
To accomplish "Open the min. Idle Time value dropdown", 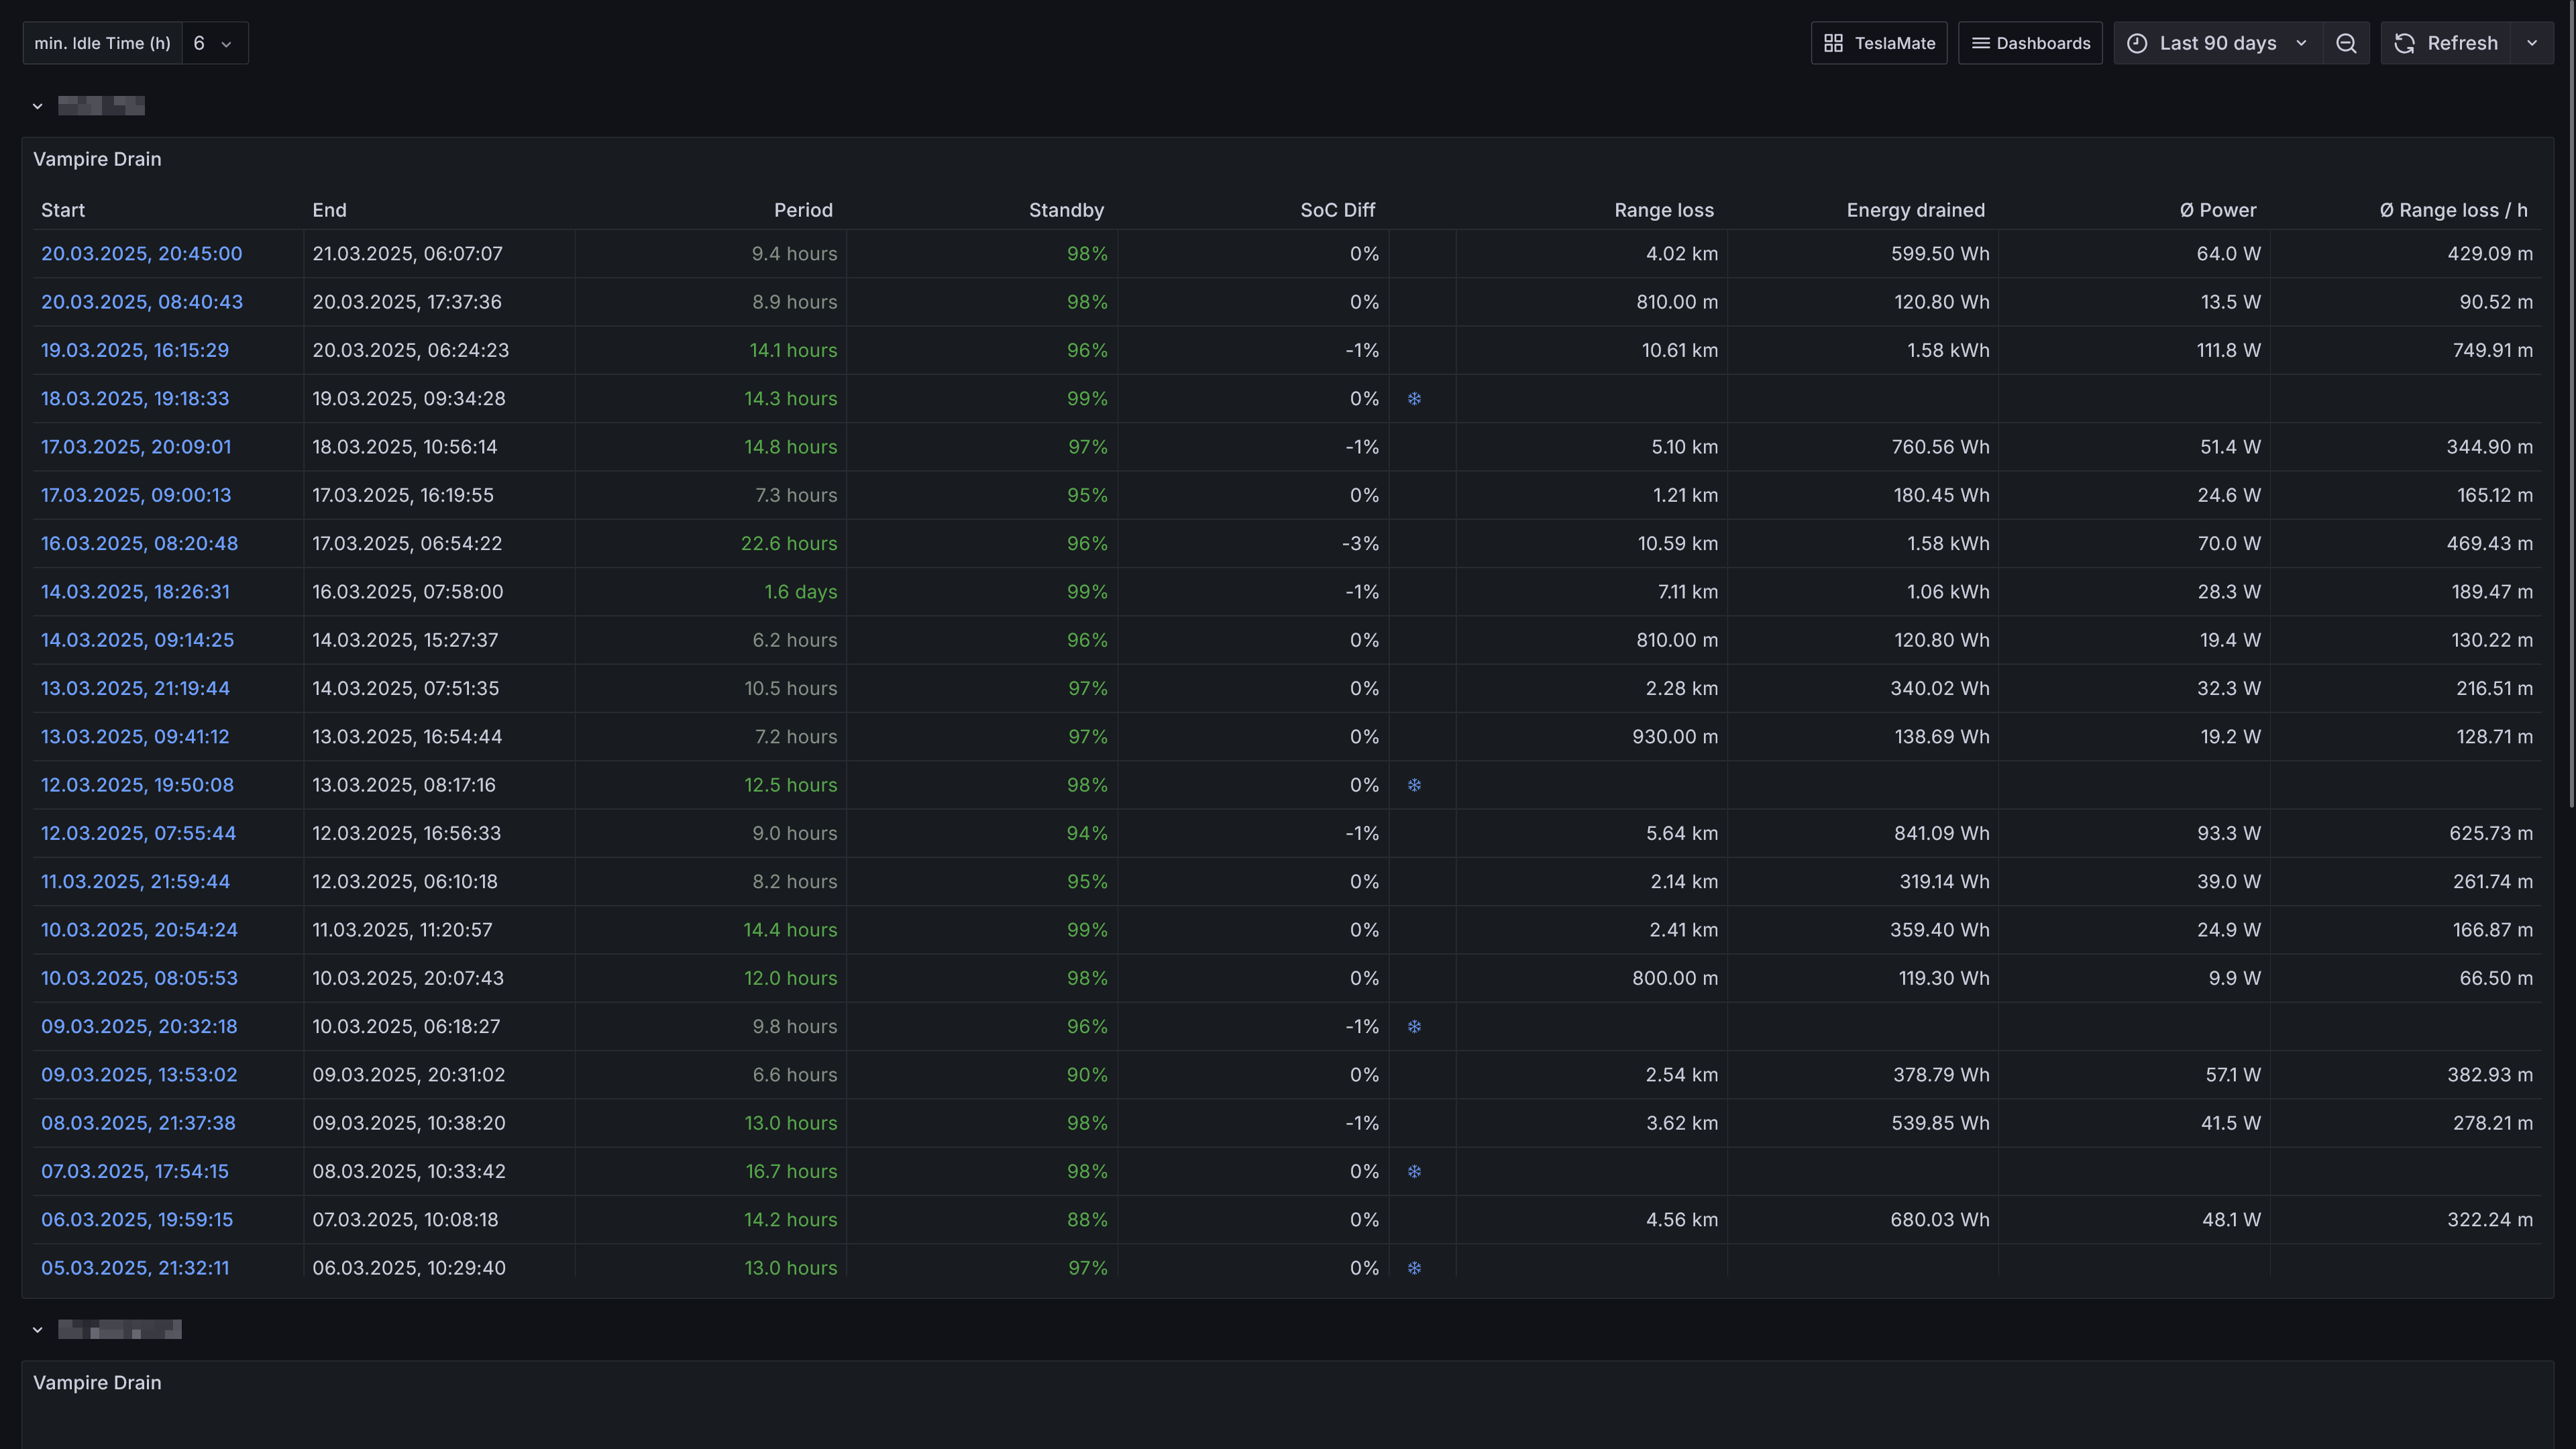I will 214,43.
